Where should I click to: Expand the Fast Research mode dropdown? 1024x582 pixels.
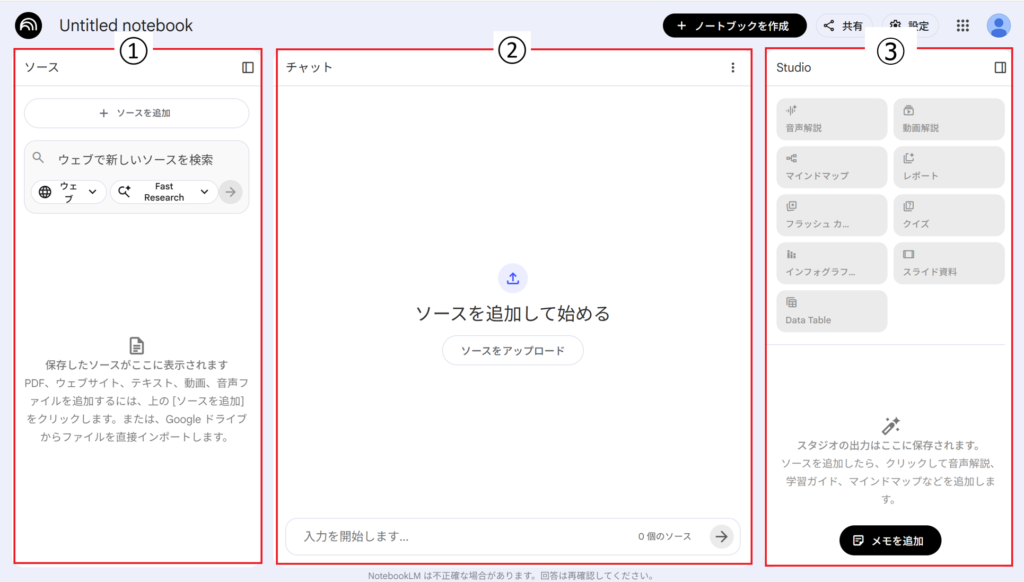tap(163, 192)
